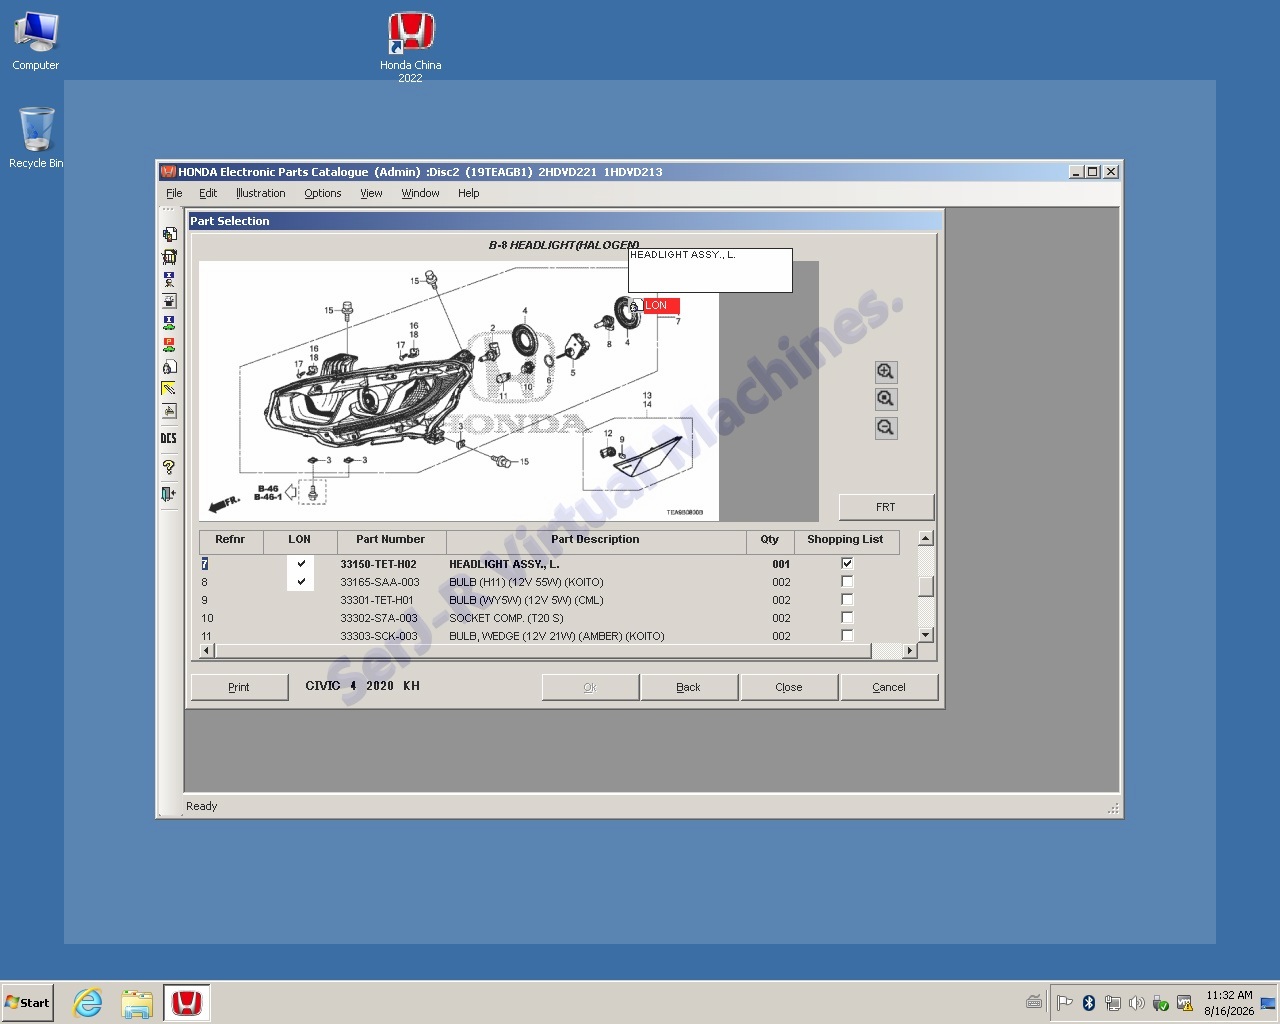Image resolution: width=1280 pixels, height=1024 pixels.
Task: Click the blue I with person icon
Action: [x=169, y=279]
